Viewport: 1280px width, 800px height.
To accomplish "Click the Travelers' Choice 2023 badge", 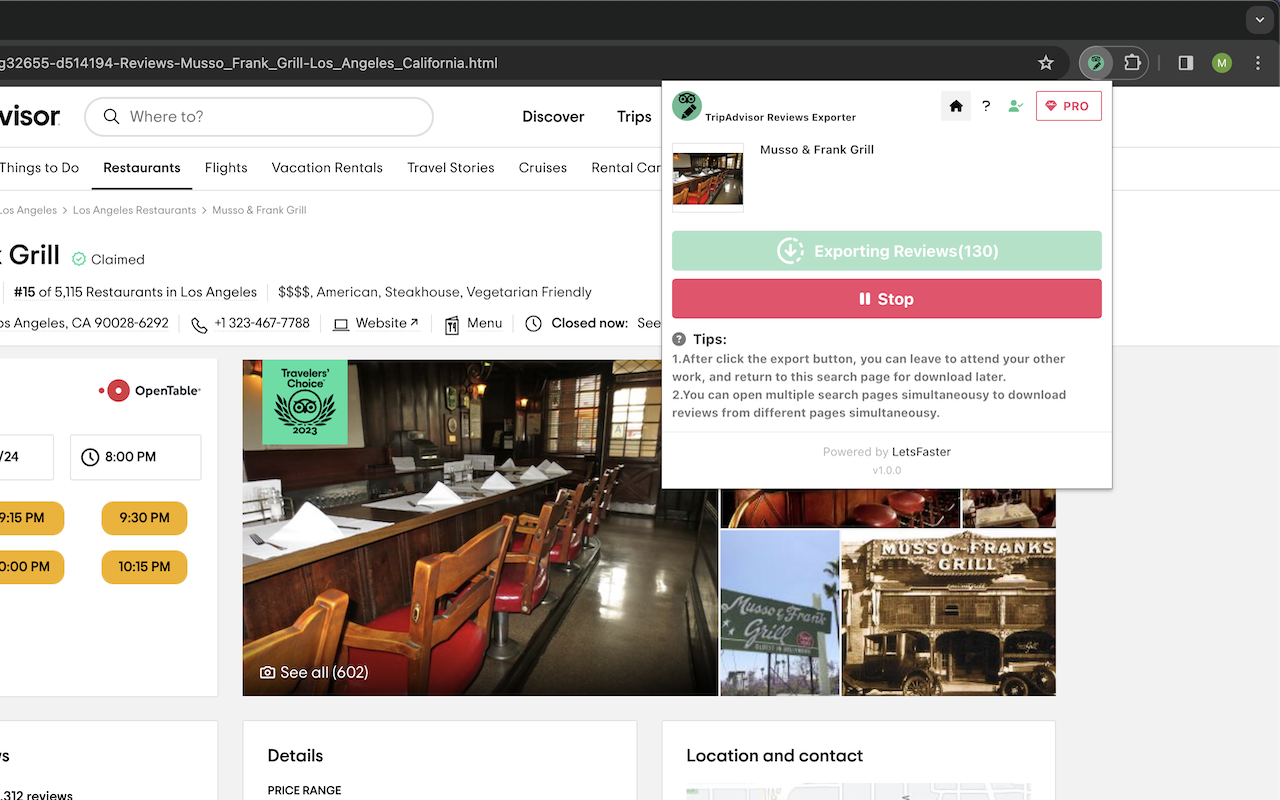I will [305, 401].
